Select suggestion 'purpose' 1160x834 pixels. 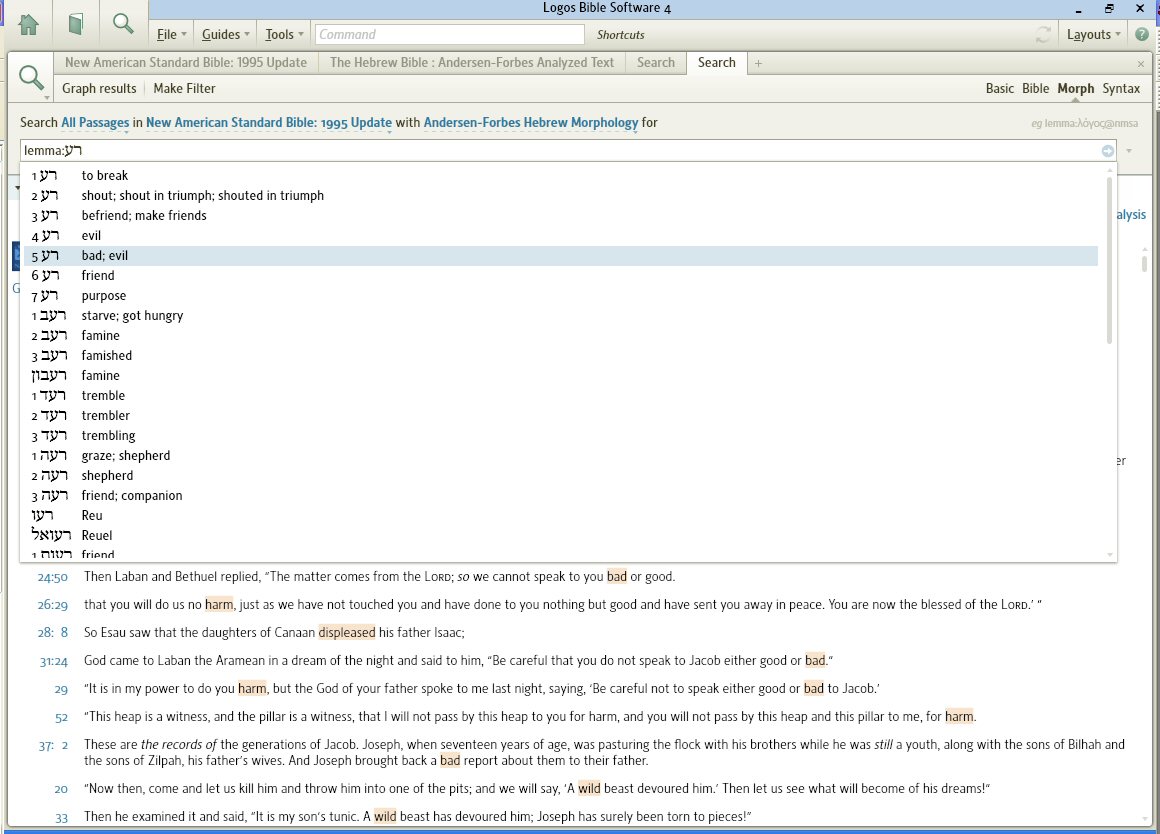(561, 295)
